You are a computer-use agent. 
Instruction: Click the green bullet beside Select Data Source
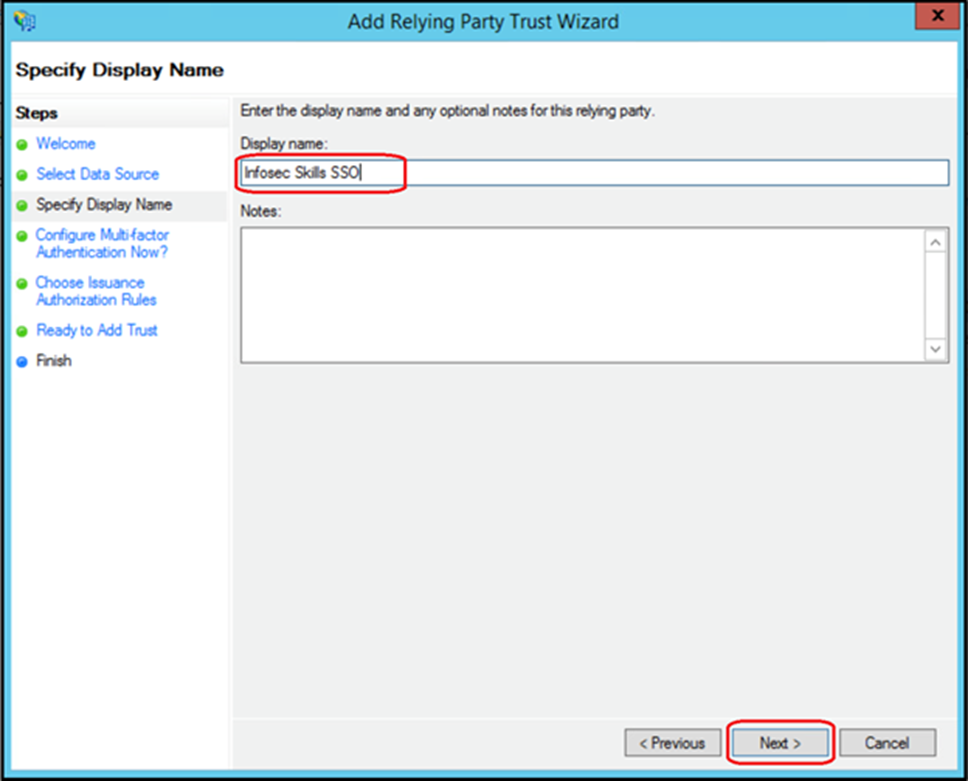(x=22, y=175)
